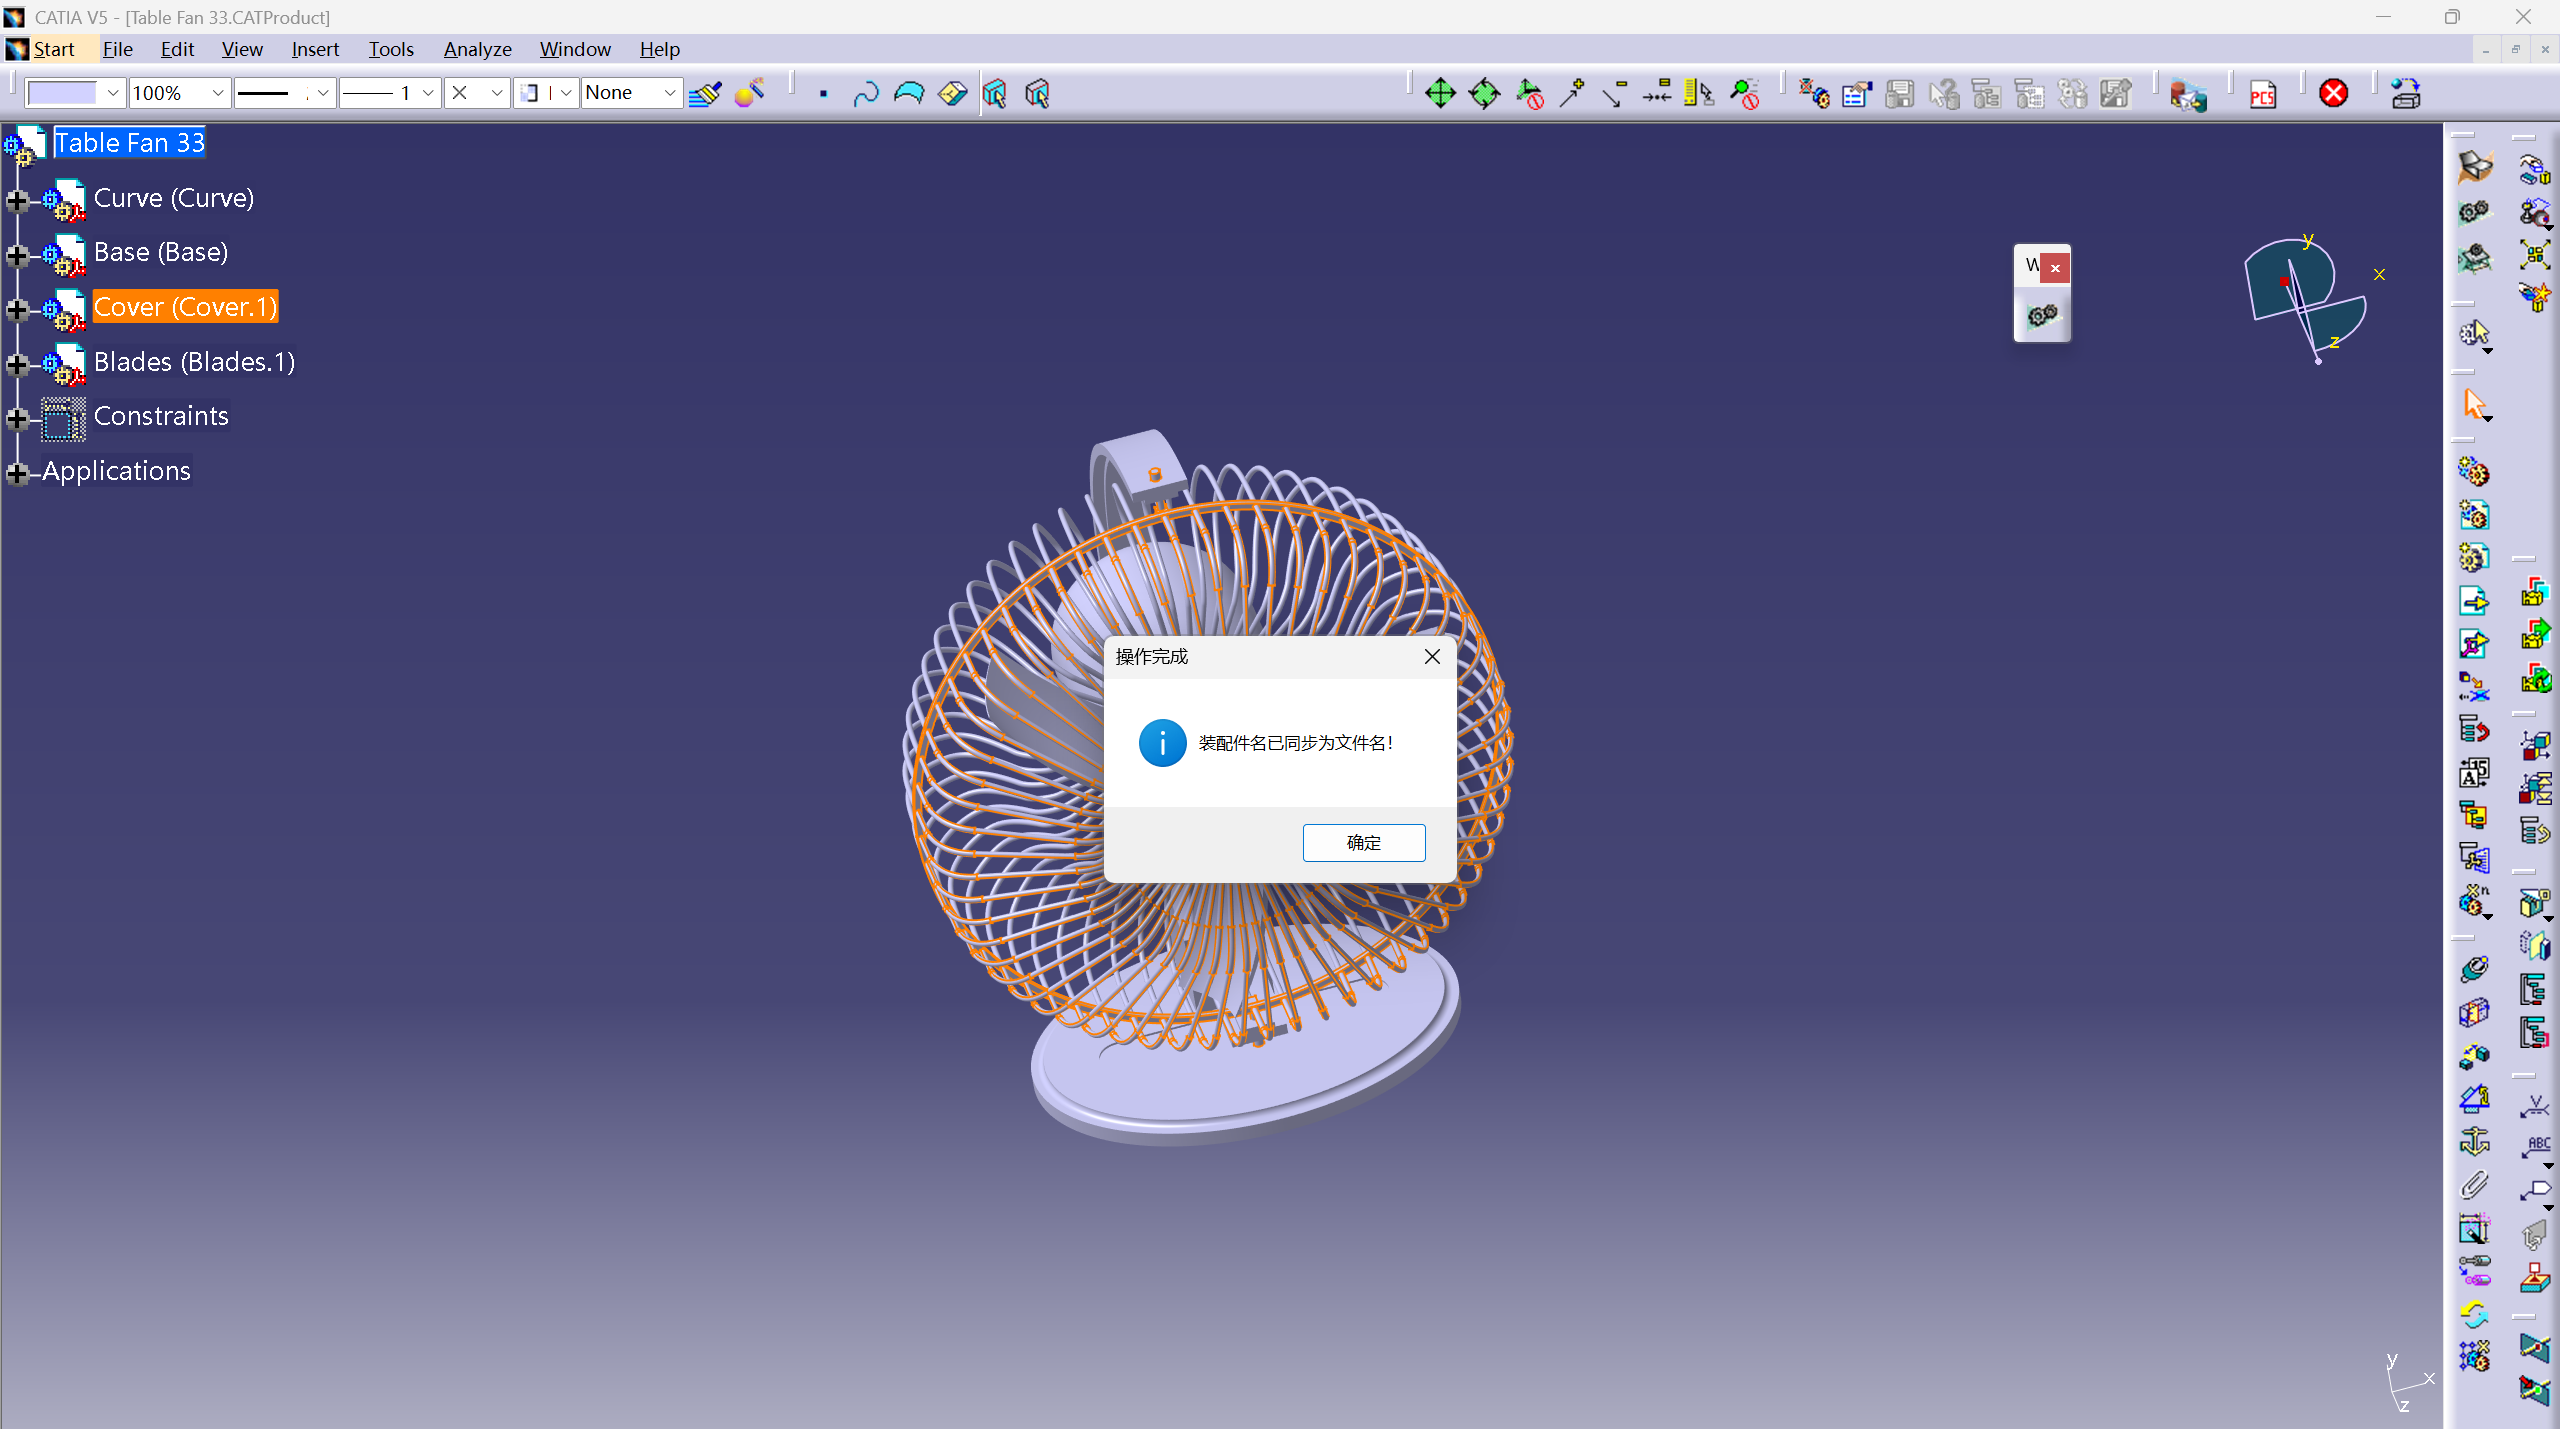
Task: Click the print-capture icon at toolbar end
Action: click(2405, 93)
